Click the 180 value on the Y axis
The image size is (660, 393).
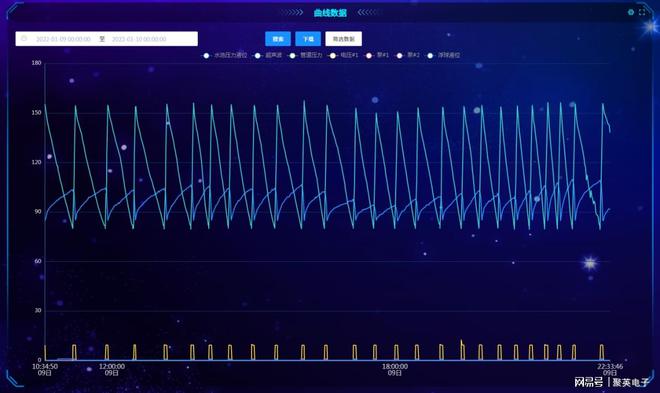pyautogui.click(x=37, y=63)
